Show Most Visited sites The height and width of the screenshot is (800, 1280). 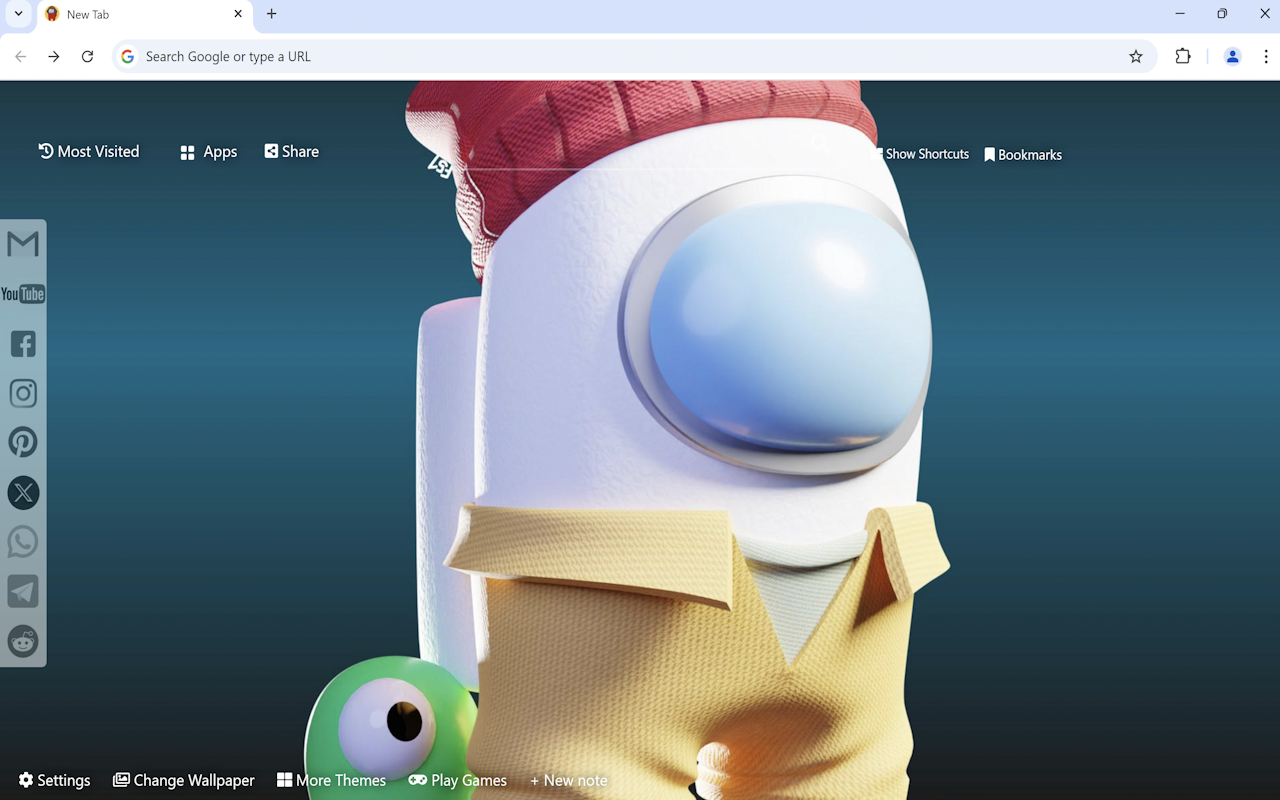[89, 152]
